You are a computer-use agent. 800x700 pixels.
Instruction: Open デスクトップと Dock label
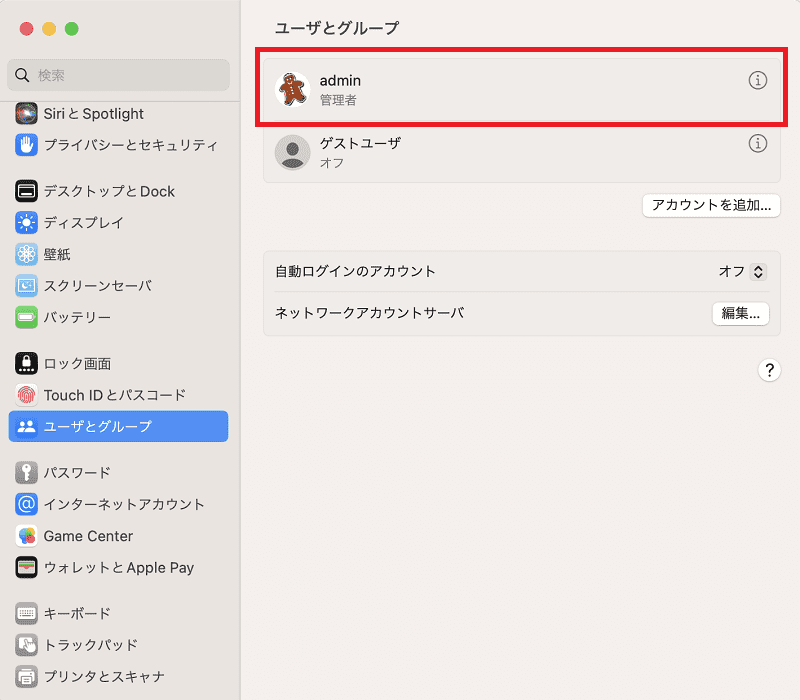109,191
